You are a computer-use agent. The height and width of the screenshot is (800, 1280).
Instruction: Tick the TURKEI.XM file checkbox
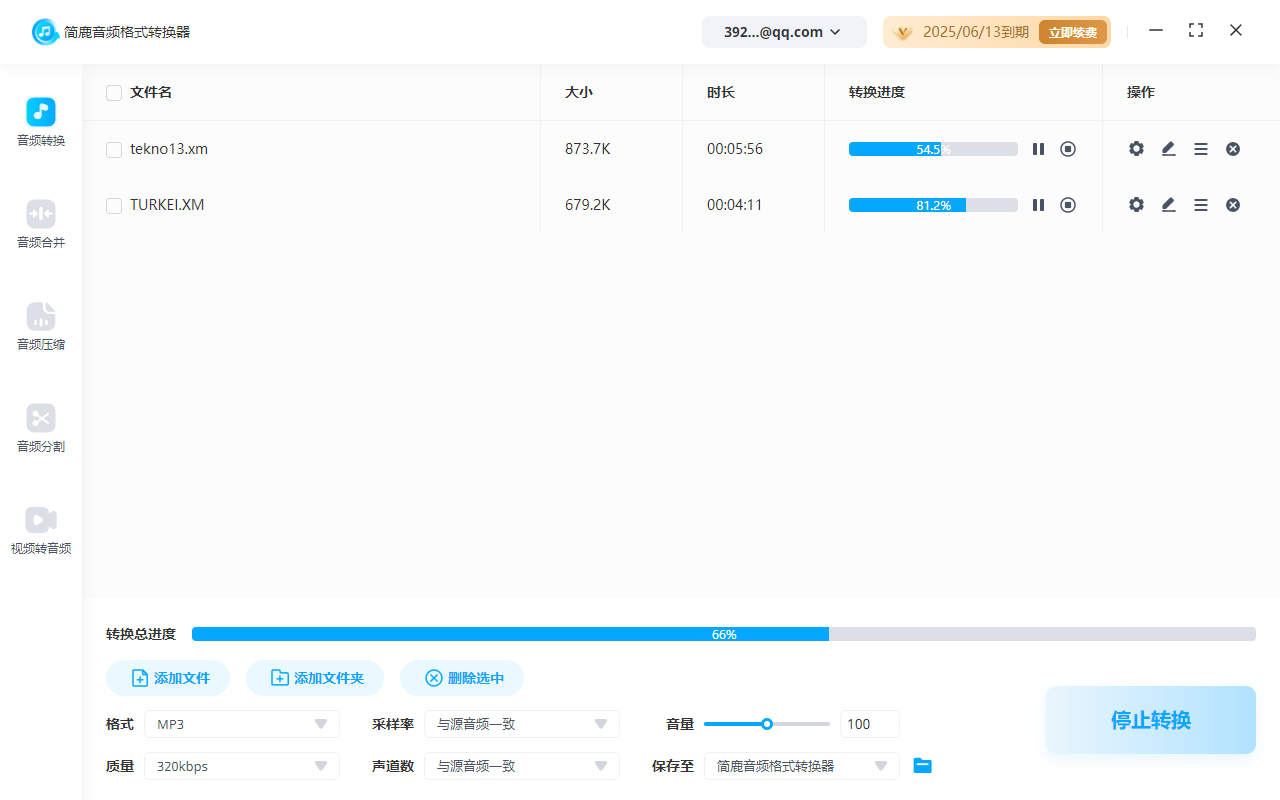(114, 206)
